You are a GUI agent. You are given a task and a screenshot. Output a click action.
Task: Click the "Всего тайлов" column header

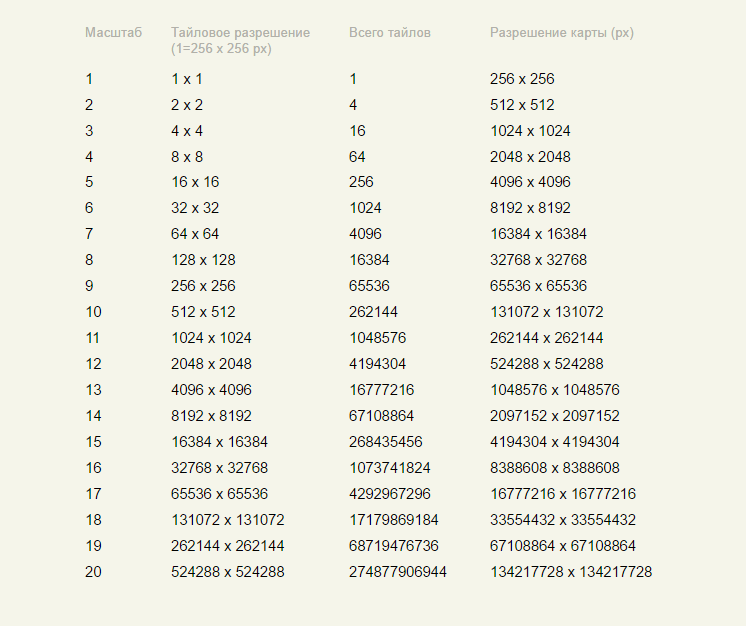coord(390,33)
